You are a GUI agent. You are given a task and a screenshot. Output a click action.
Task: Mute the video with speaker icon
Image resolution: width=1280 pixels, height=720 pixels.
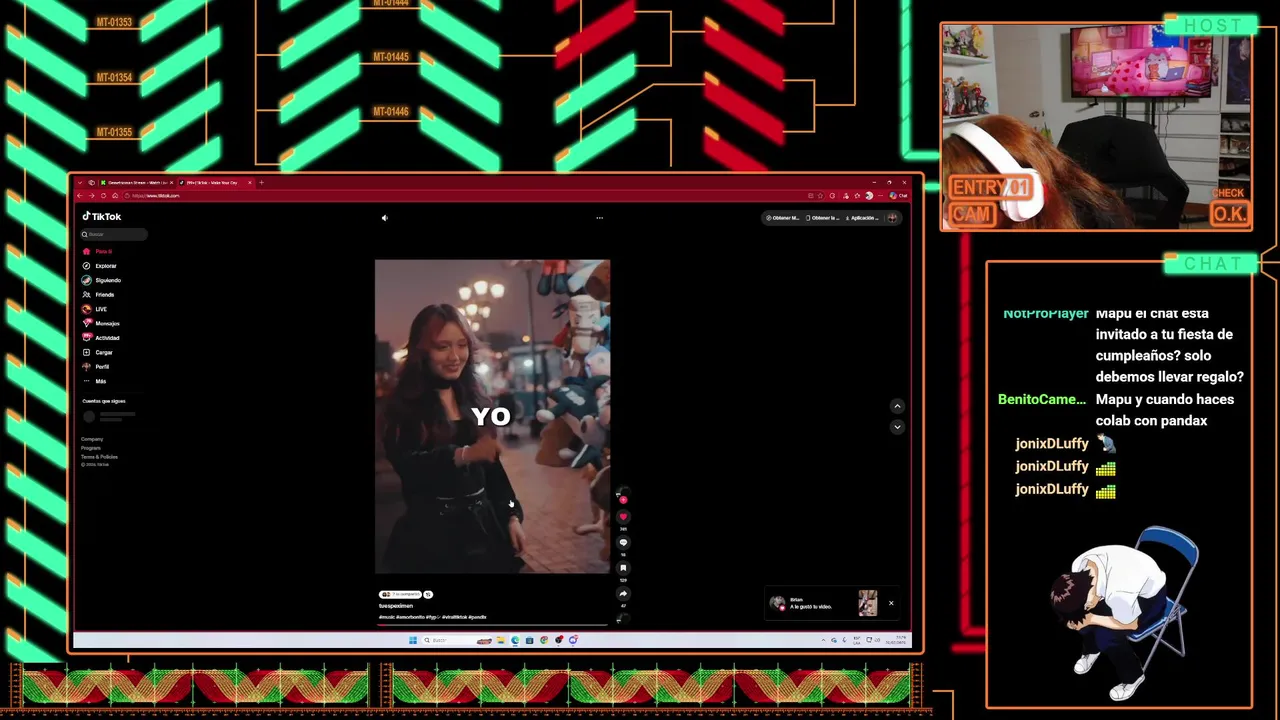tap(385, 218)
